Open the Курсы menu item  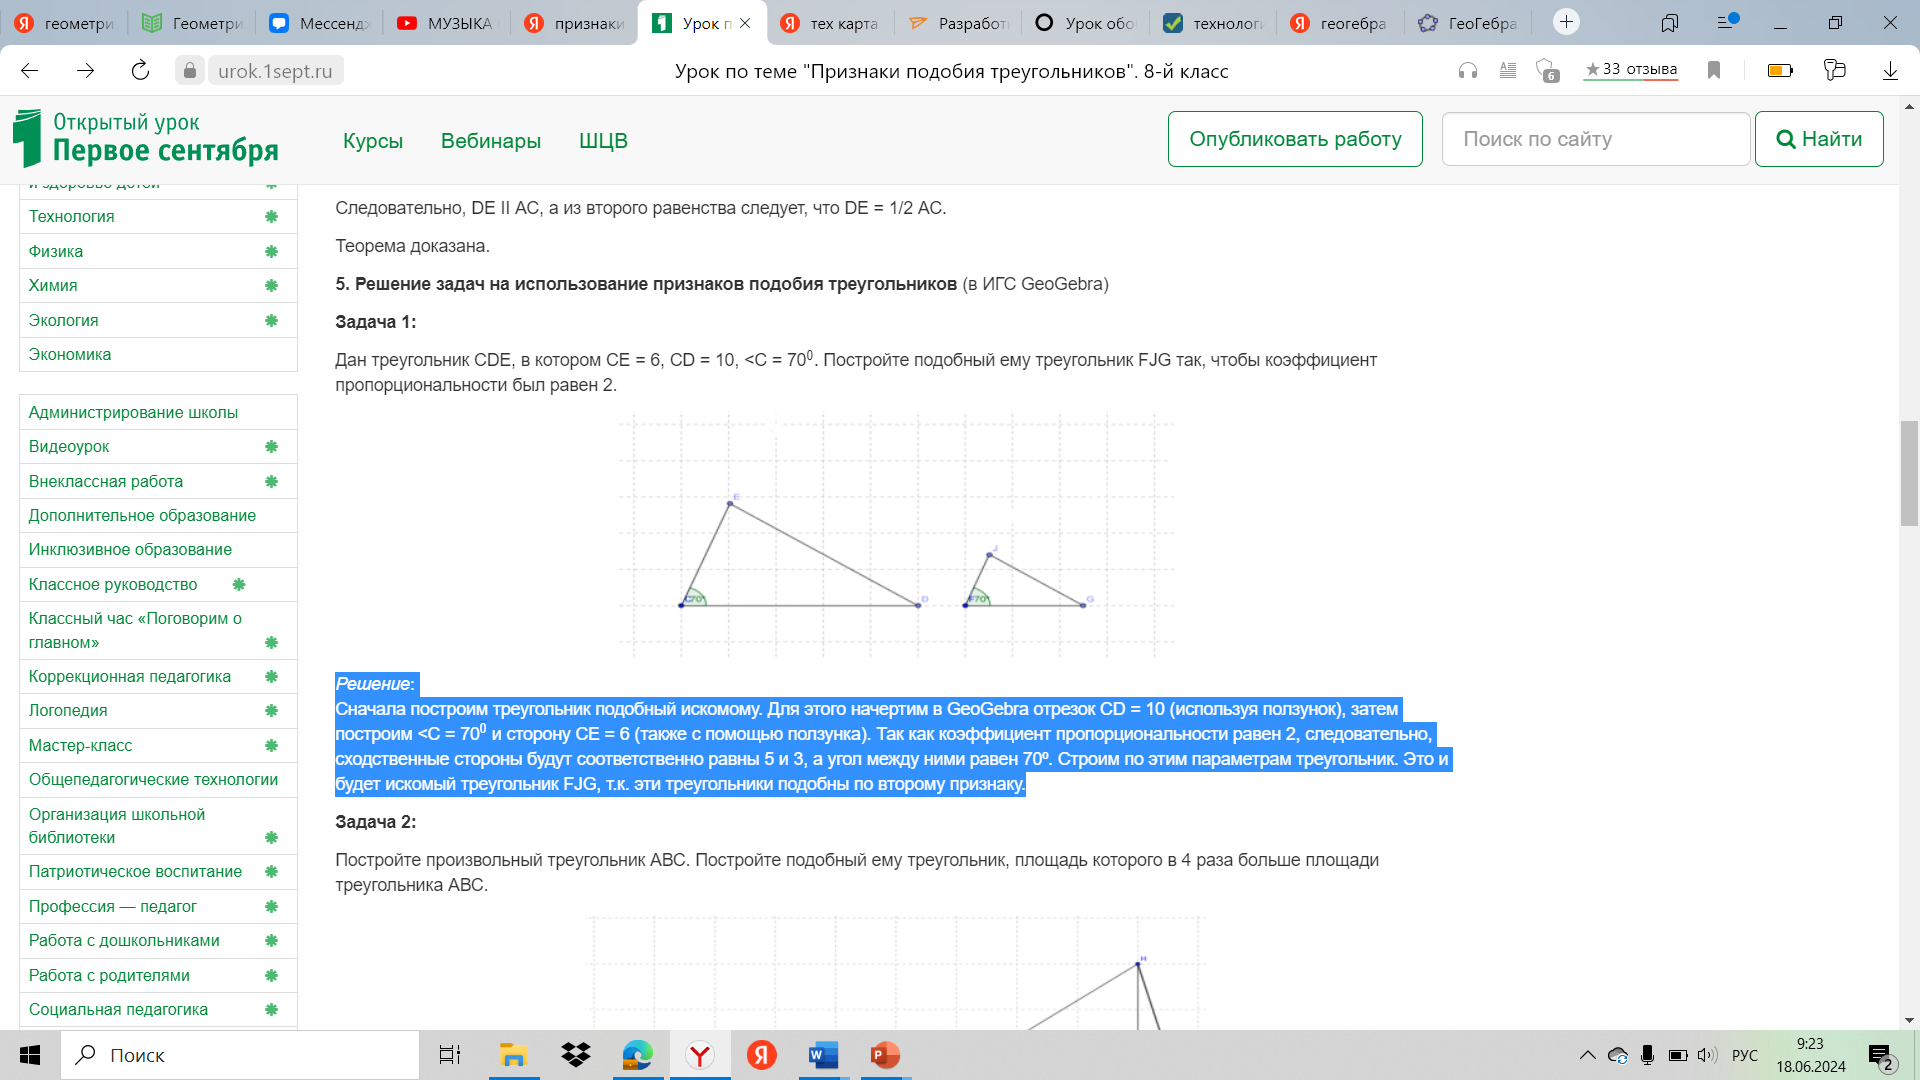[373, 141]
